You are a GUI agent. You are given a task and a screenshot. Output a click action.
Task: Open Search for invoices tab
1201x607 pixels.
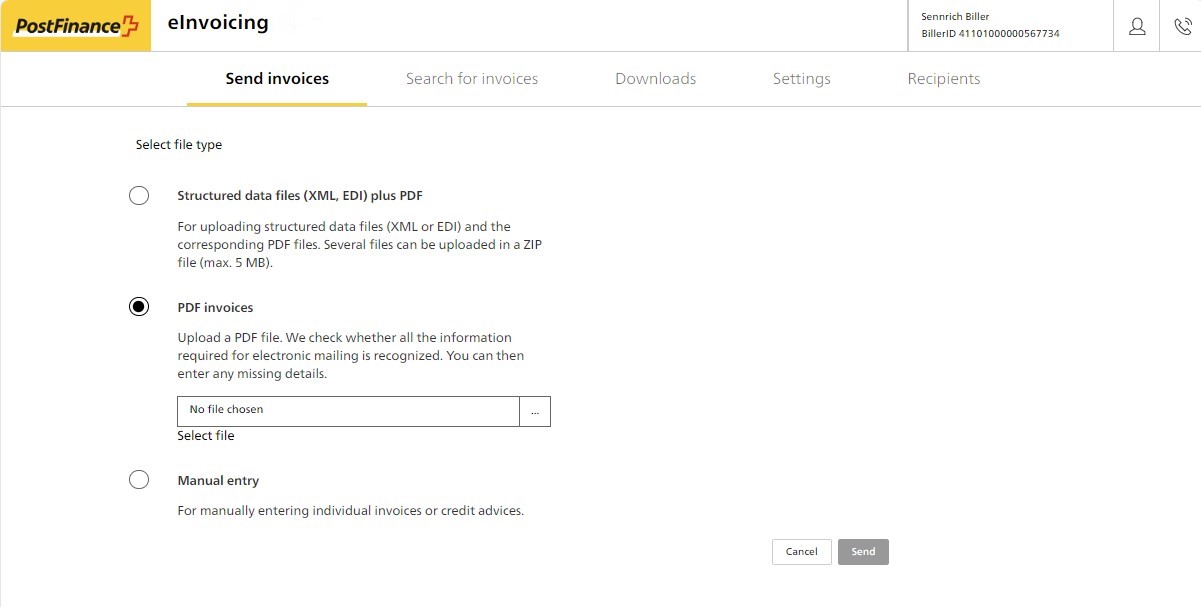pyautogui.click(x=472, y=79)
